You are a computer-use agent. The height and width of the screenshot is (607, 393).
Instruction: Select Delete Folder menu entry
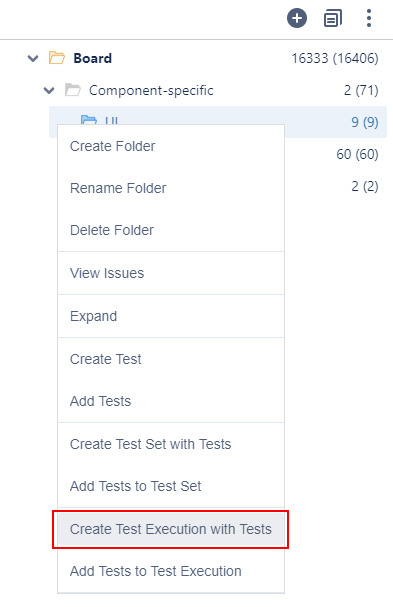coord(171,230)
